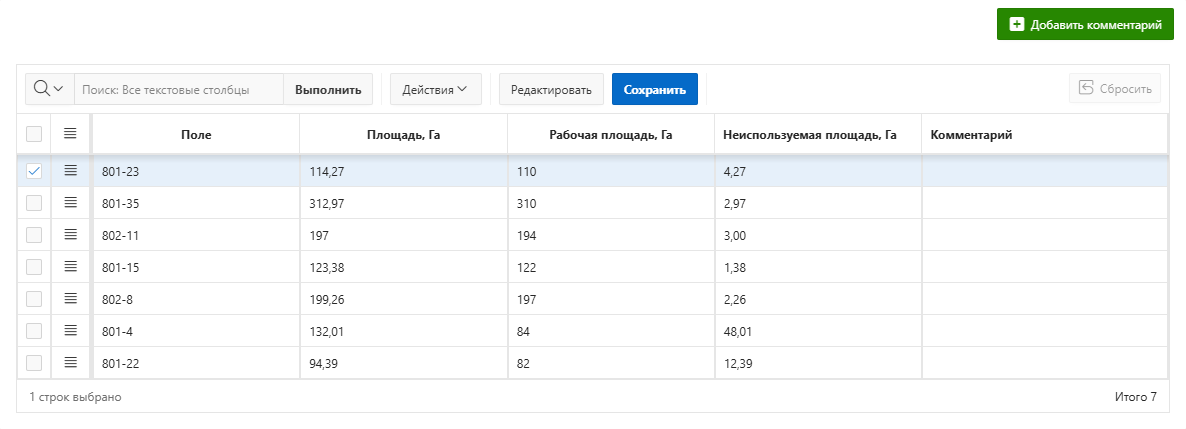Open row actions menu for field 801-35
The image size is (1186, 429).
click(x=70, y=203)
